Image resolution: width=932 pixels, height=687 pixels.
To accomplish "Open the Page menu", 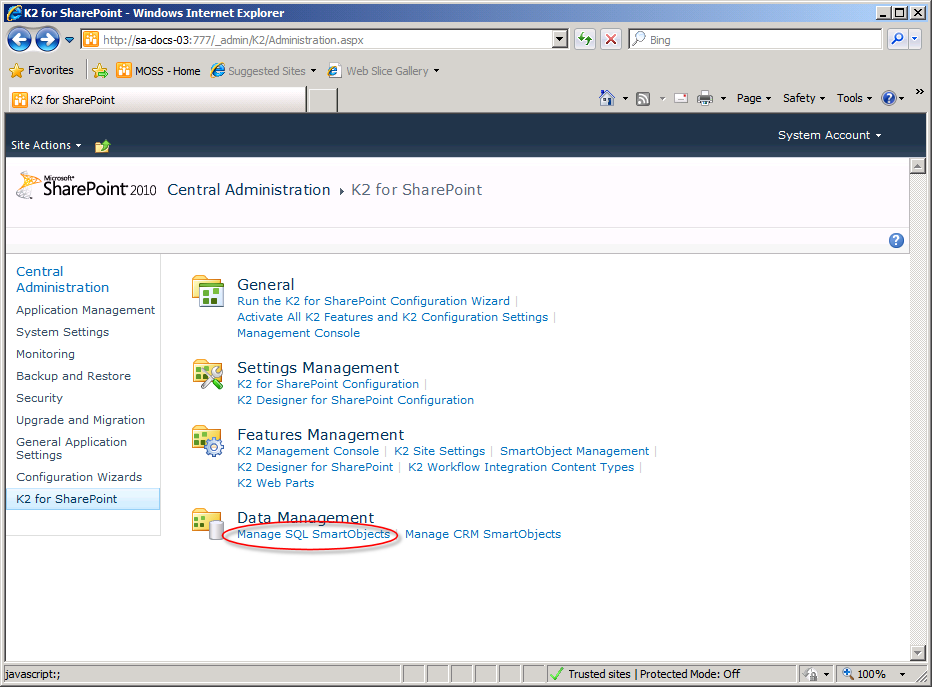I will pos(754,98).
